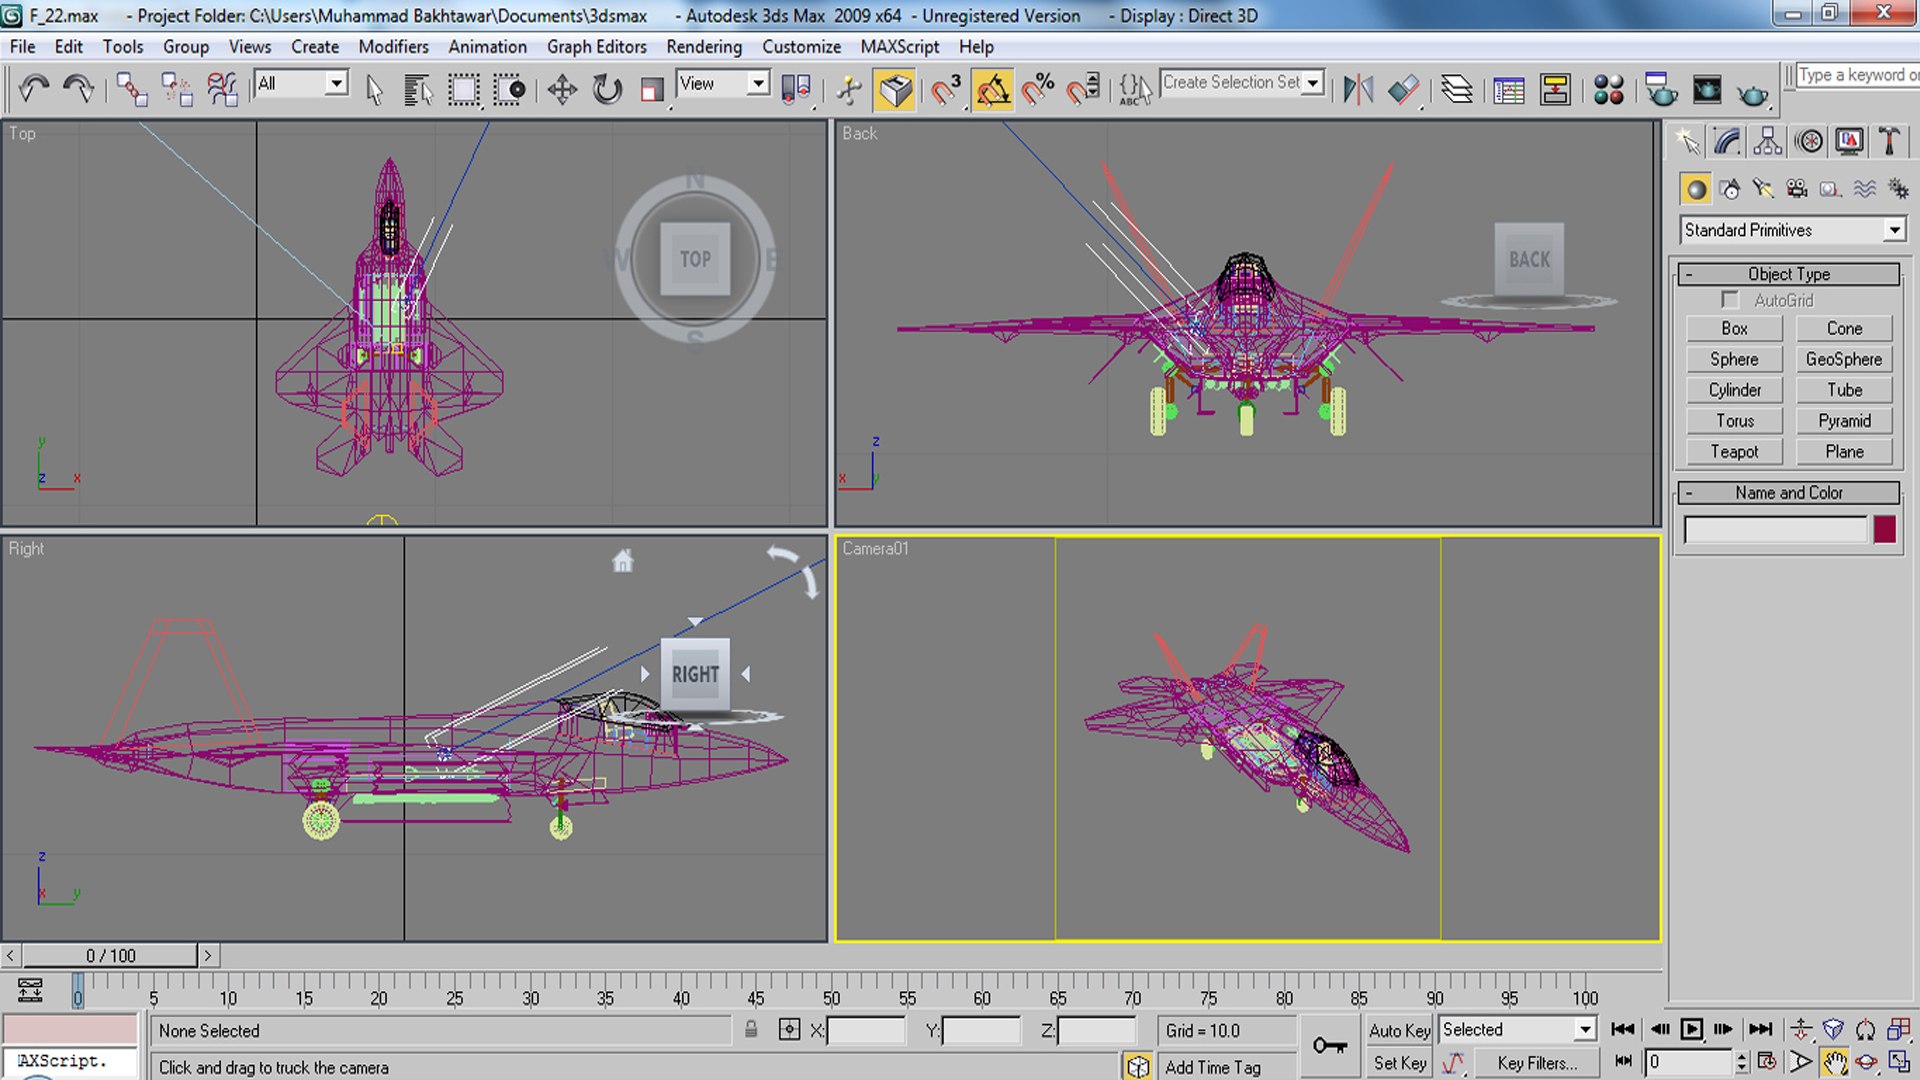Open the Key Filters dialog

[x=1537, y=1063]
